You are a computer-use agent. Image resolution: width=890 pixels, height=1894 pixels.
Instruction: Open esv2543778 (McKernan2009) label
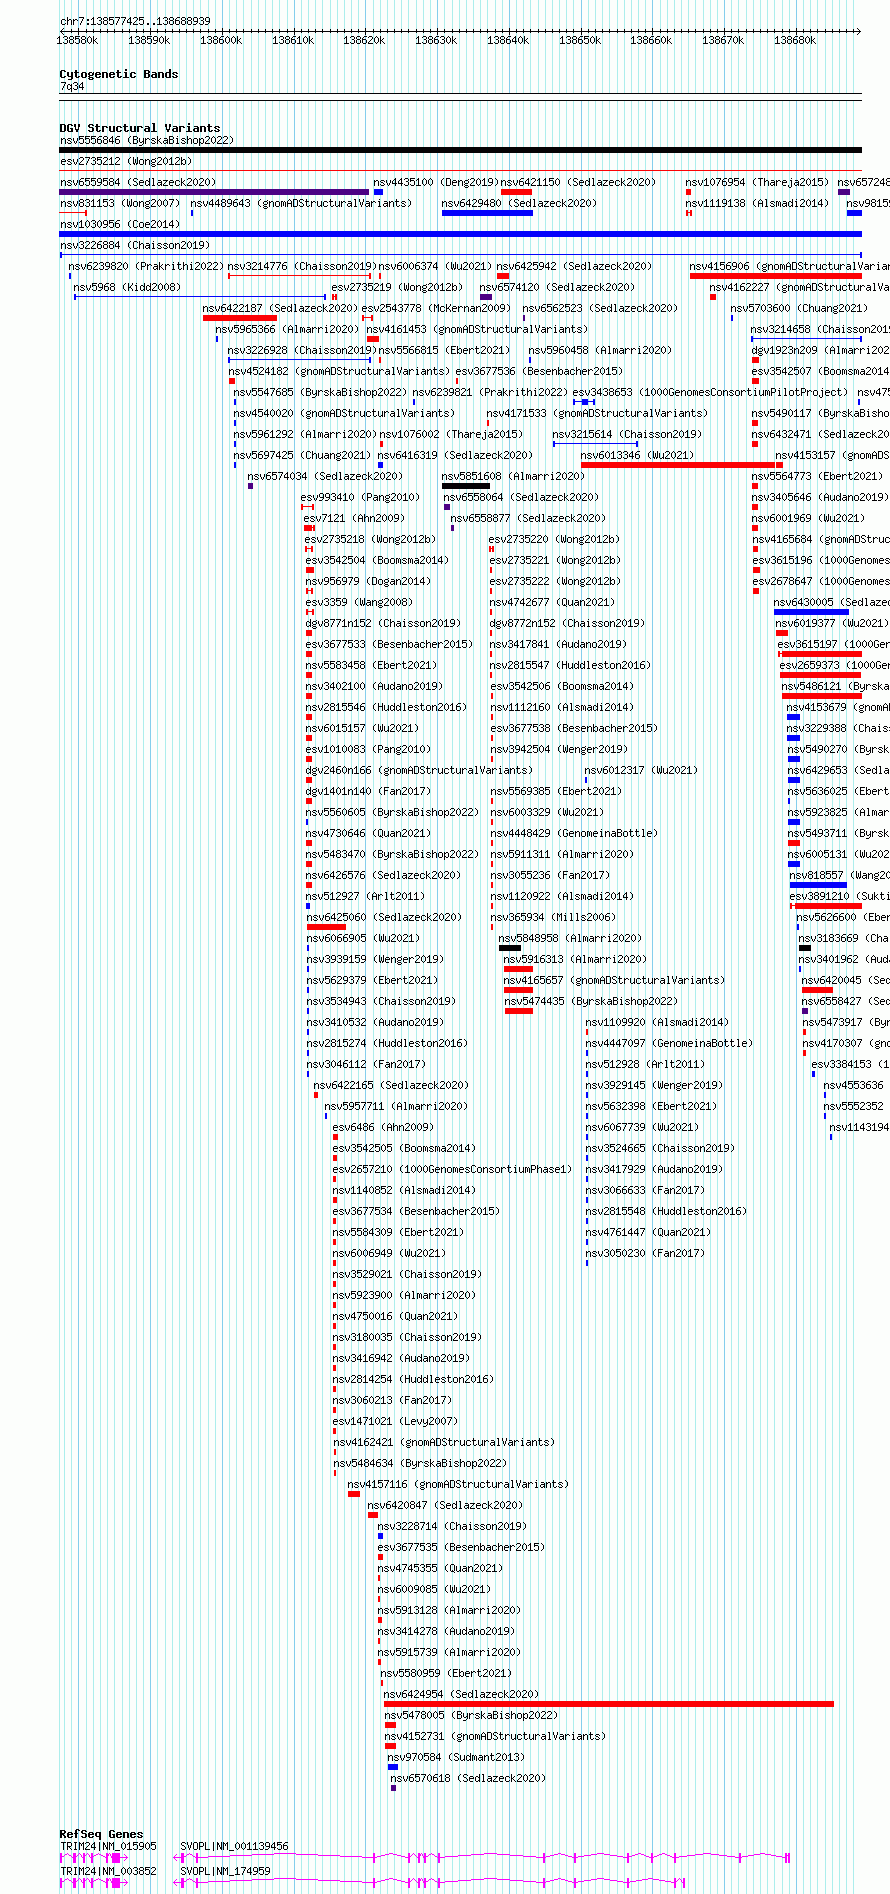pyautogui.click(x=436, y=309)
